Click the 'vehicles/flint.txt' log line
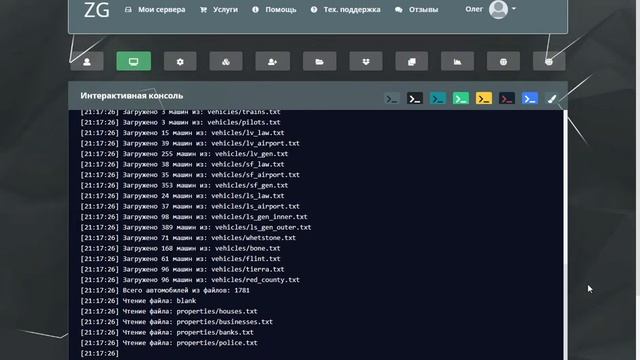640x360 pixels. click(180, 259)
